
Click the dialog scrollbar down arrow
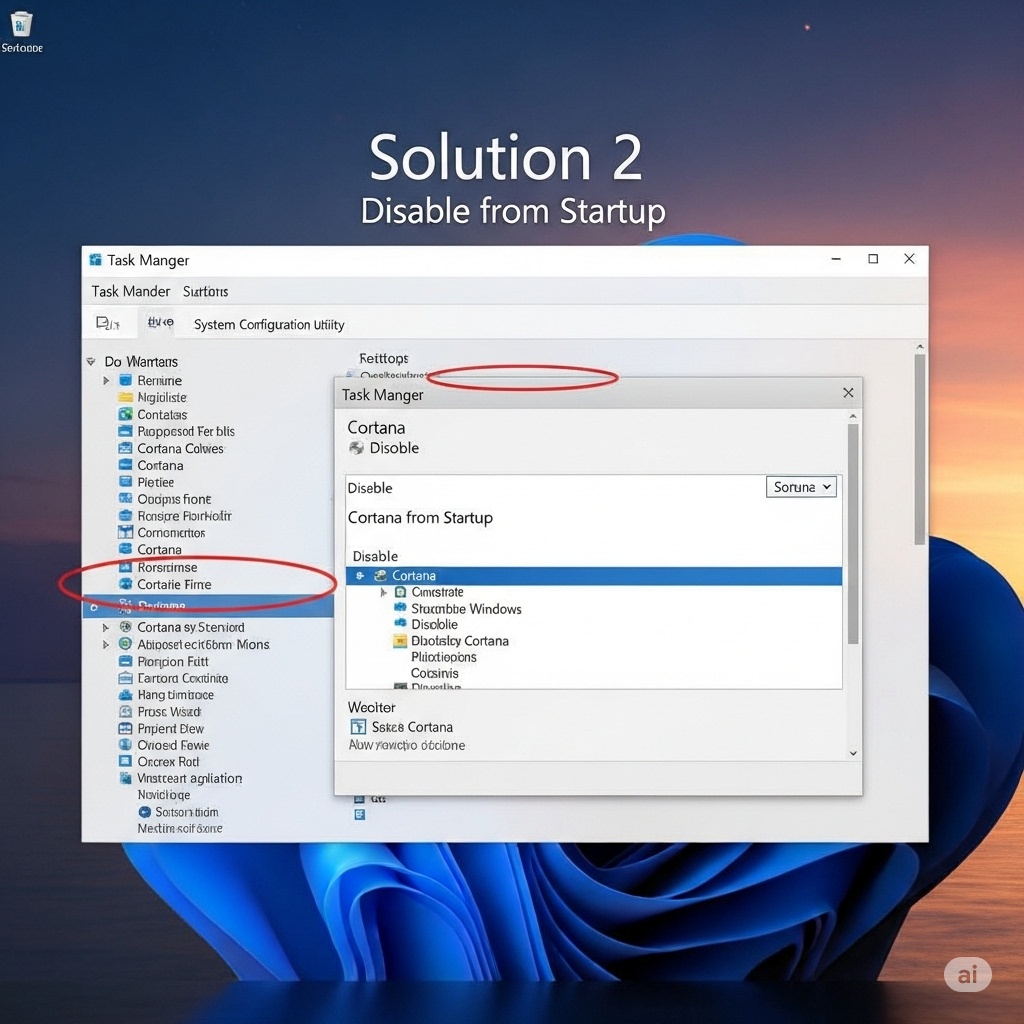pyautogui.click(x=852, y=753)
